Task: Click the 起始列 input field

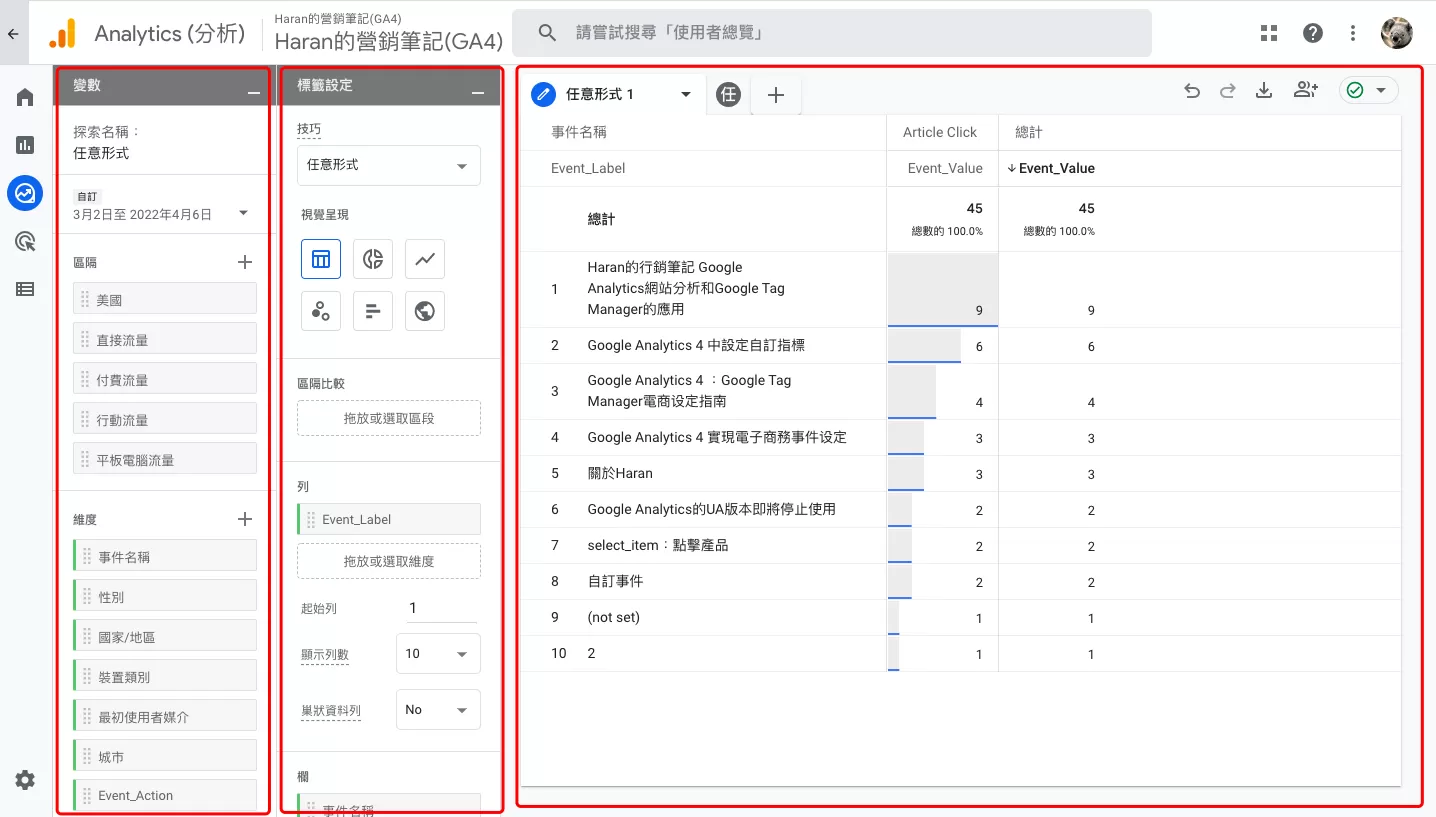Action: [x=442, y=608]
